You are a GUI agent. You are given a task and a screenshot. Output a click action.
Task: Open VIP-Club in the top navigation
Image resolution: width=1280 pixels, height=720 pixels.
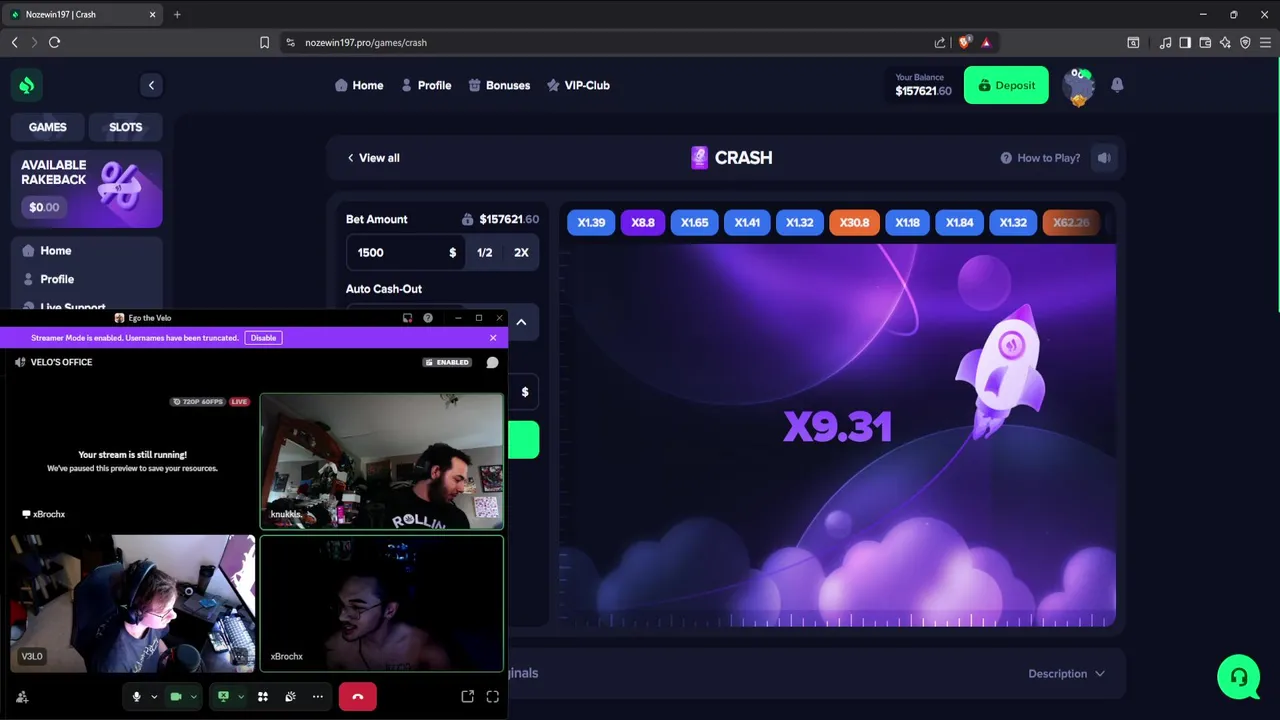[x=578, y=85]
